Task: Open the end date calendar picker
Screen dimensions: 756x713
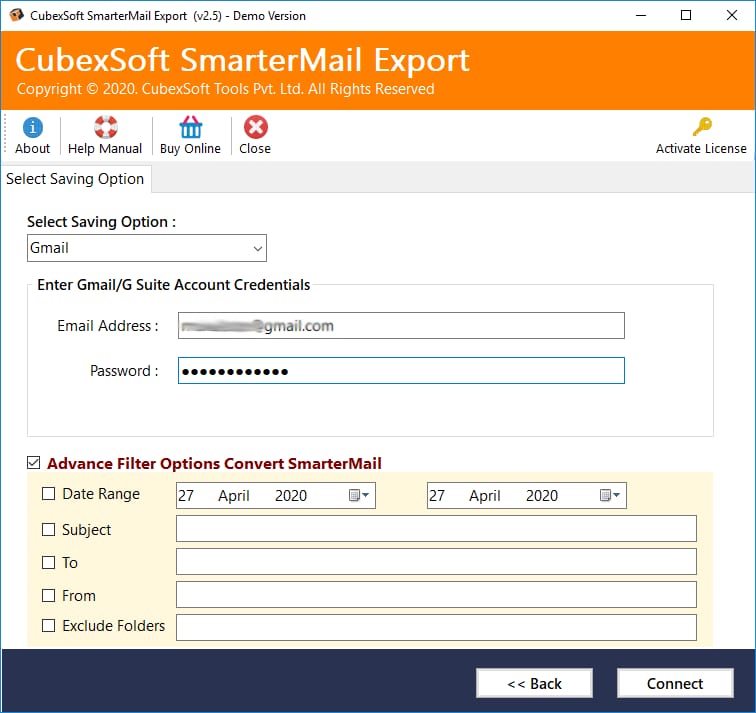Action: pyautogui.click(x=610, y=495)
